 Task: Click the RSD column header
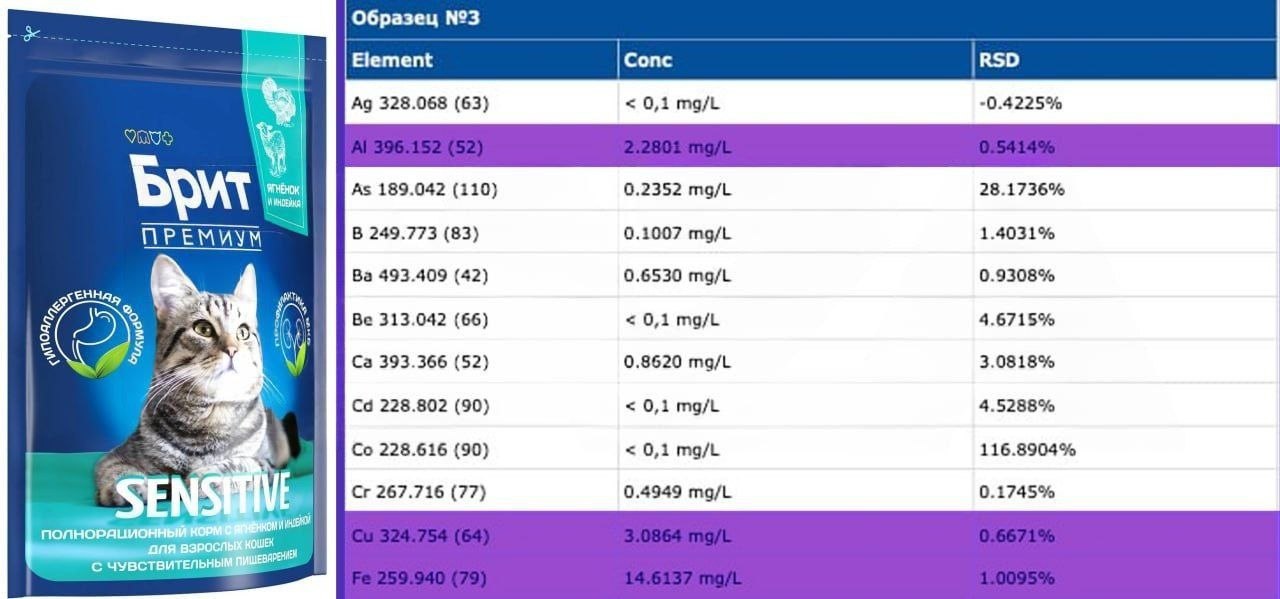[999, 60]
